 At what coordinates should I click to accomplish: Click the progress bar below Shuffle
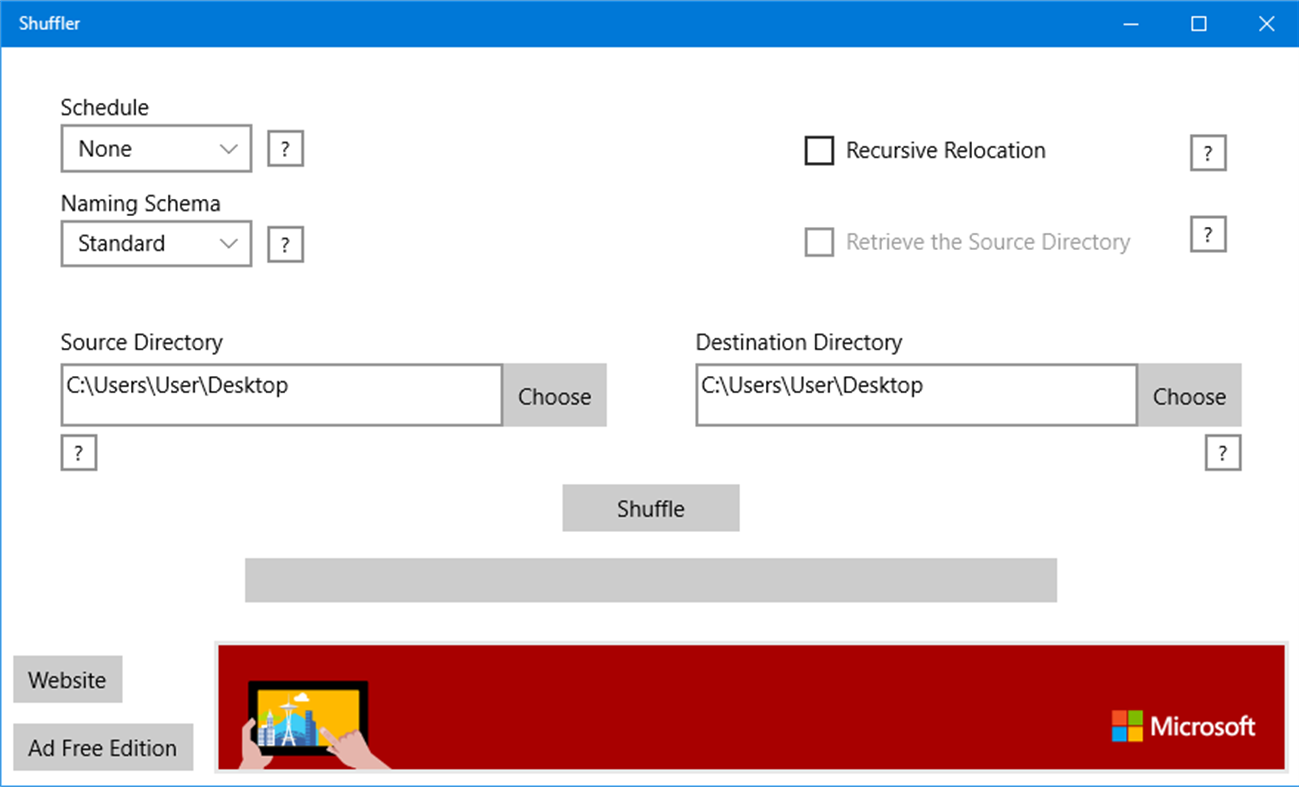[650, 580]
